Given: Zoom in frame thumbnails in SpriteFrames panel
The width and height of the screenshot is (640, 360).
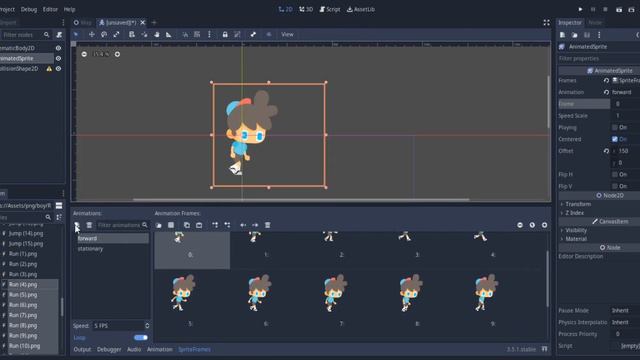Looking at the screenshot, I should (x=544, y=225).
